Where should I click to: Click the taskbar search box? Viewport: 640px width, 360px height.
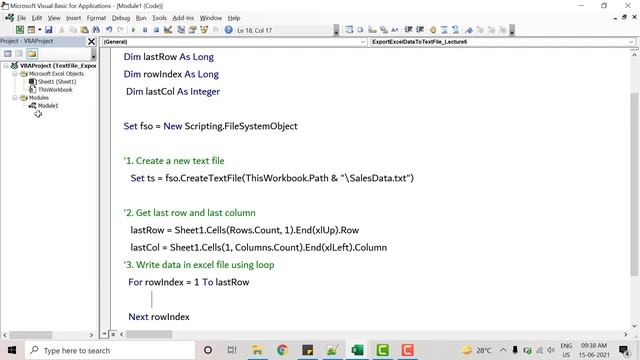pyautogui.click(x=110, y=350)
